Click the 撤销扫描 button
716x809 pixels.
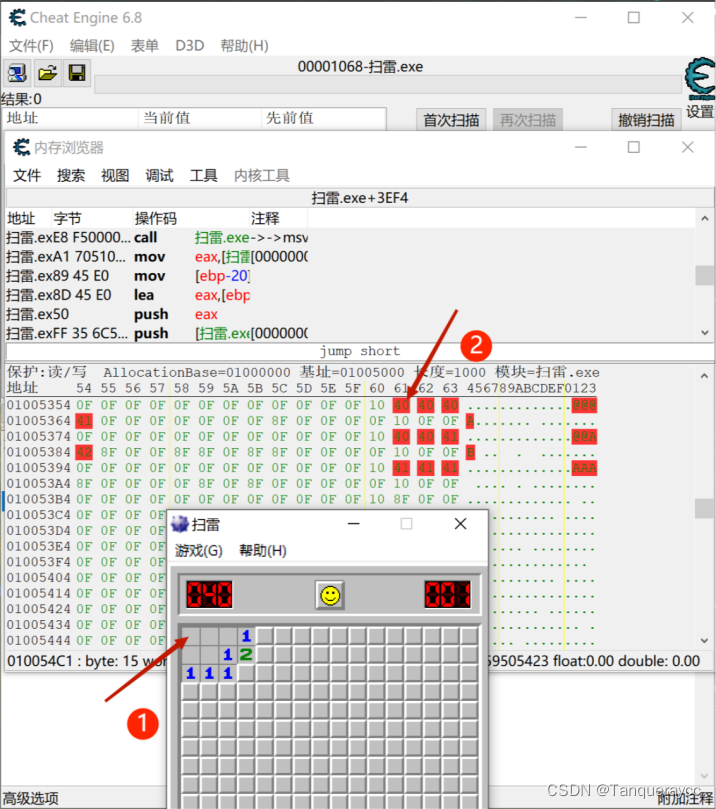[646, 120]
